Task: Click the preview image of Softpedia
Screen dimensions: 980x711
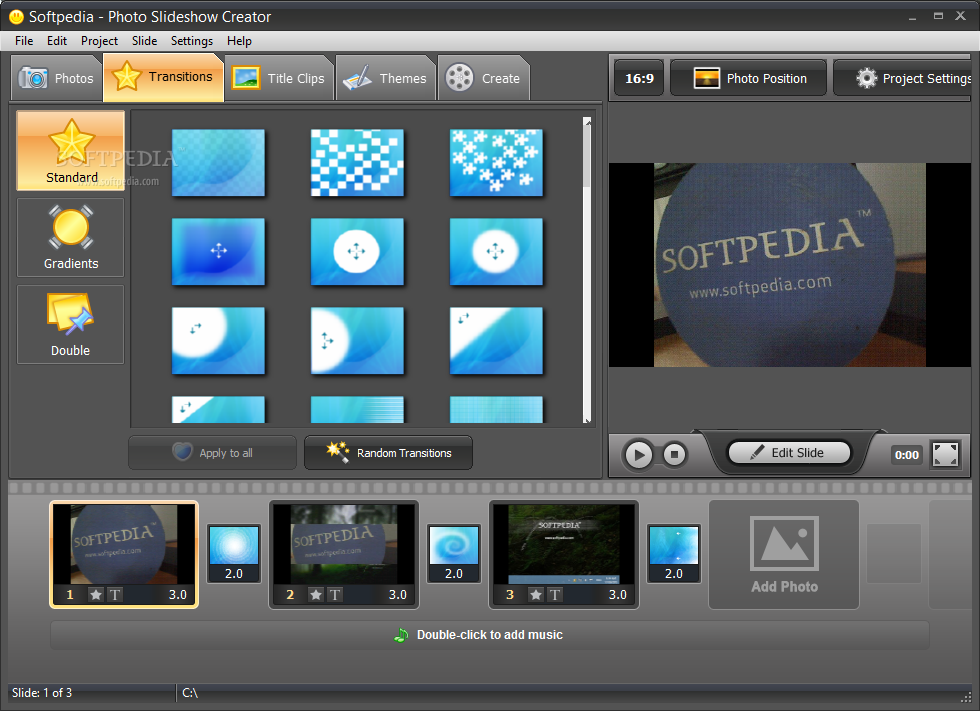Action: pos(789,265)
